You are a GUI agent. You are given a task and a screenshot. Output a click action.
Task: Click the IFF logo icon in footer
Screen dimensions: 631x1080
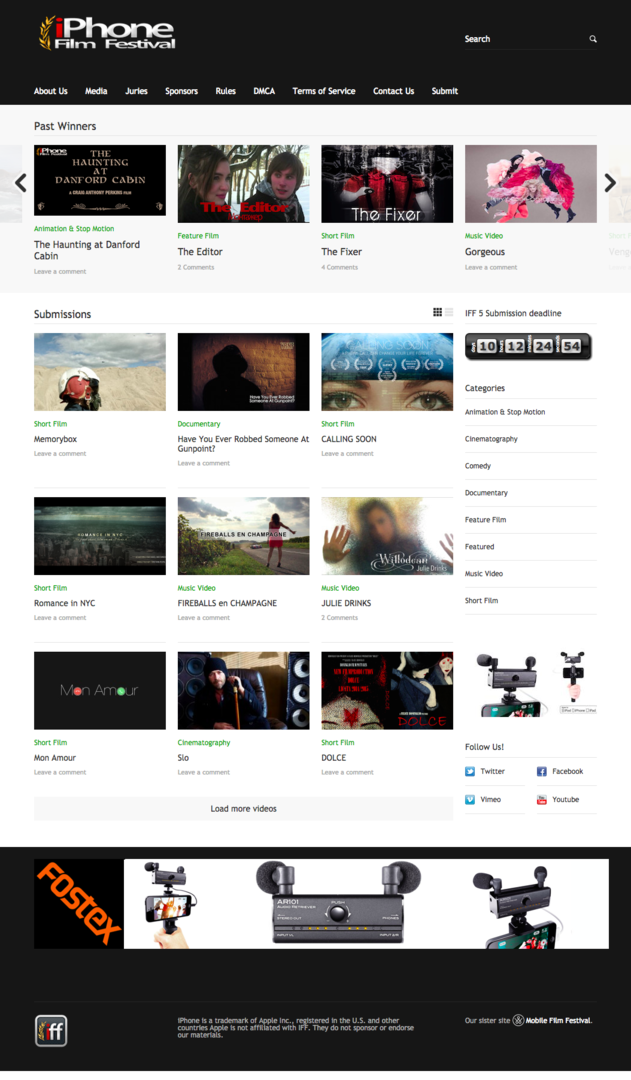click(51, 1030)
